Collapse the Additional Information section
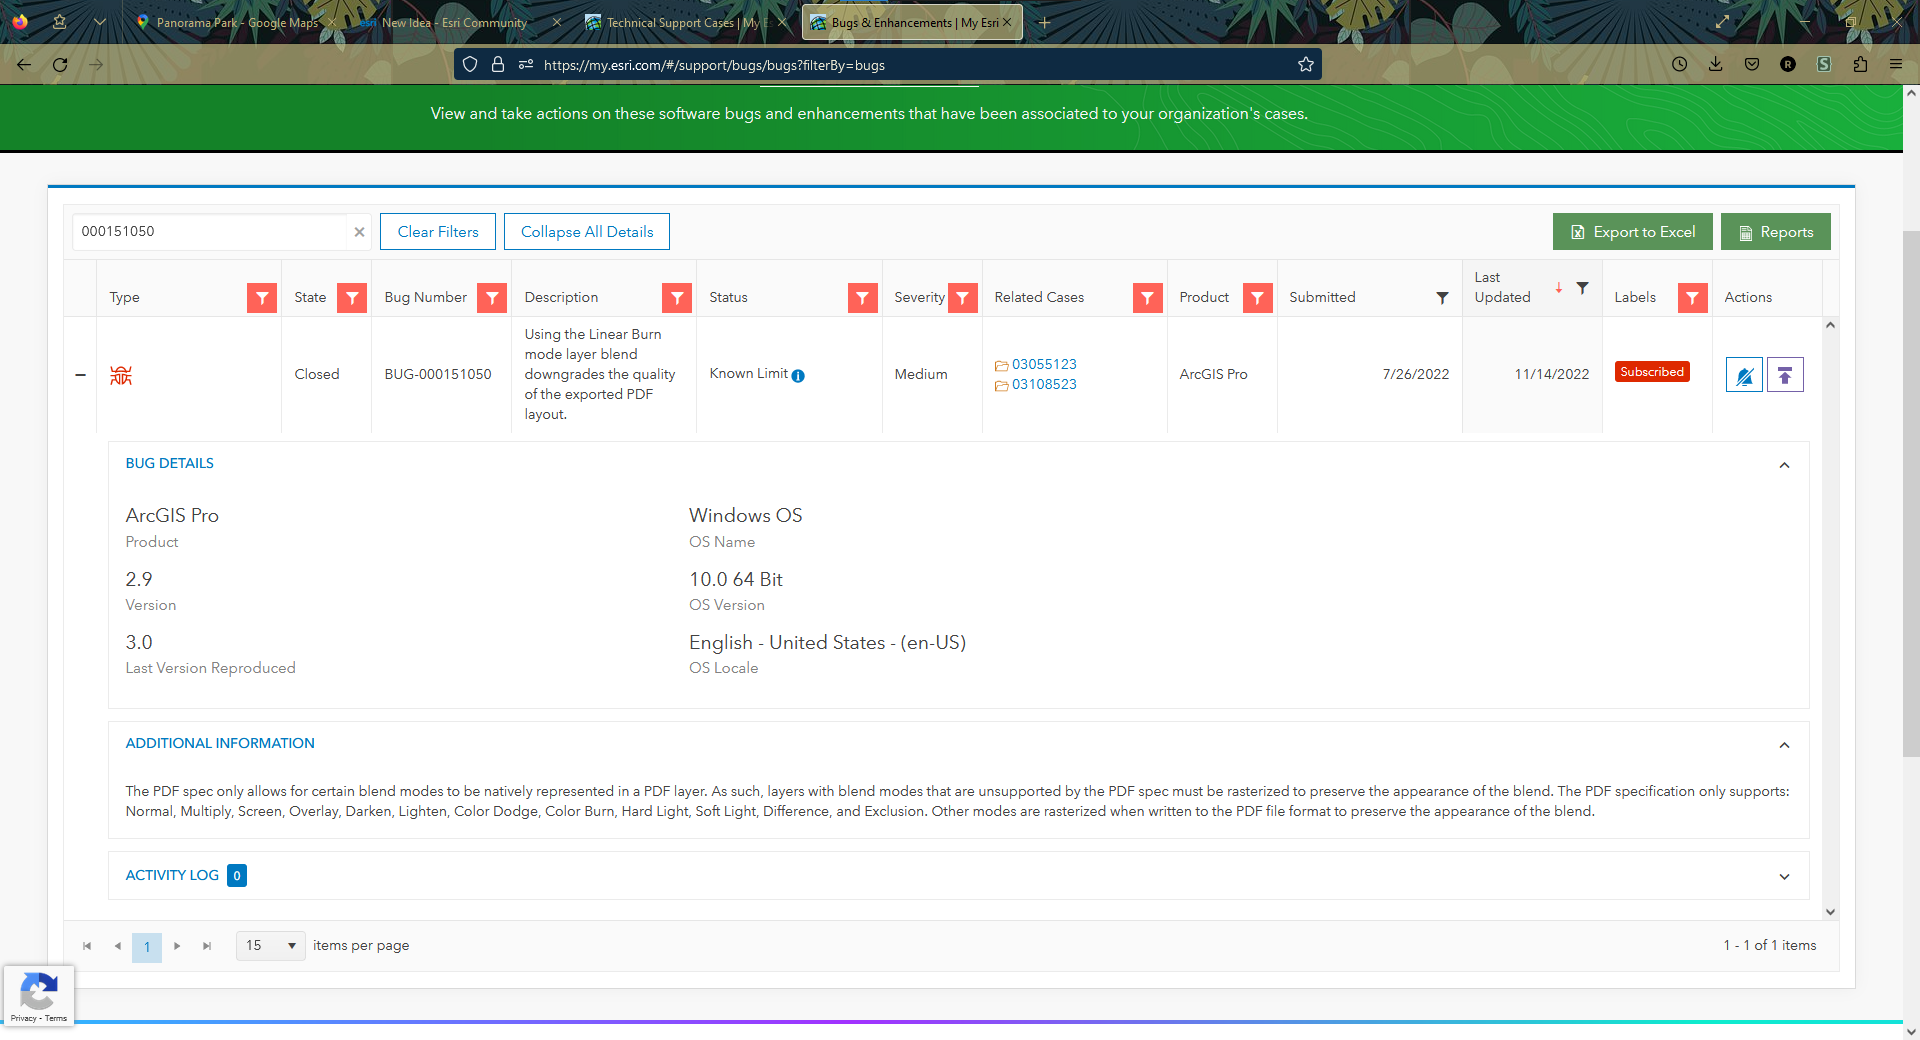Viewport: 1920px width, 1040px height. (1784, 745)
